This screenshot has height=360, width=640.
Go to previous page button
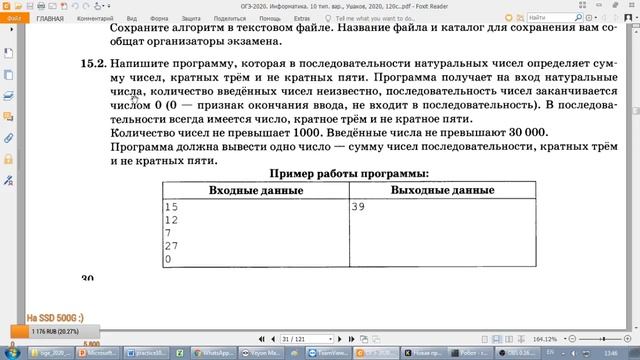(x=273, y=339)
